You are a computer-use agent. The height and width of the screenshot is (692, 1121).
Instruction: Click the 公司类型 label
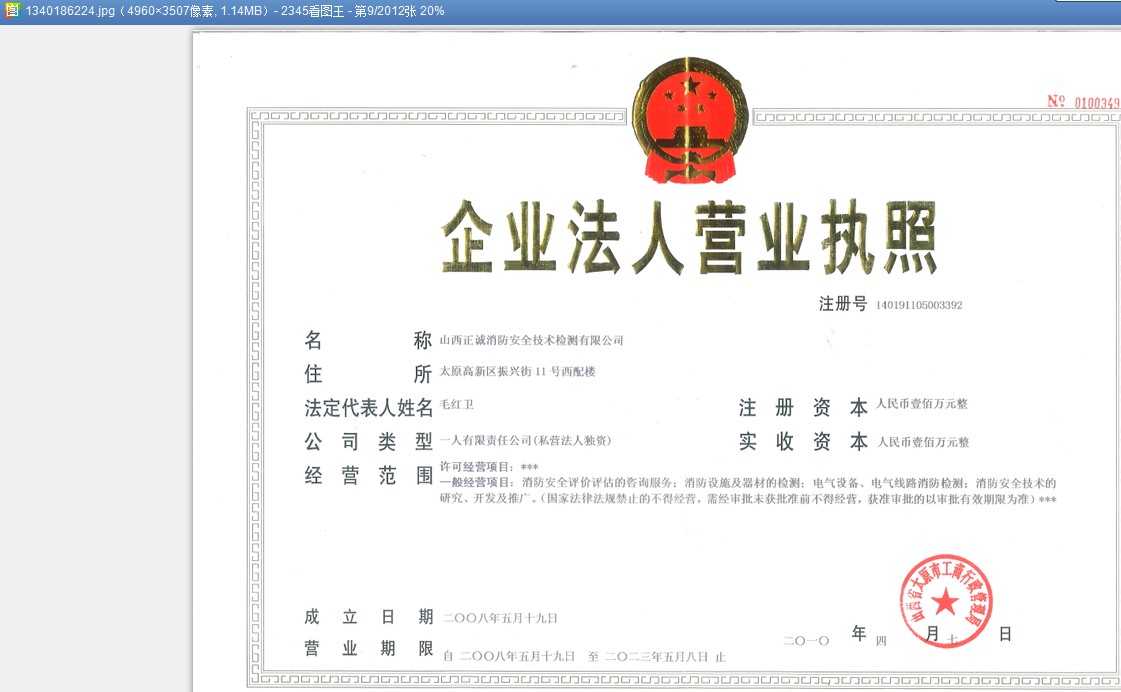point(369,442)
